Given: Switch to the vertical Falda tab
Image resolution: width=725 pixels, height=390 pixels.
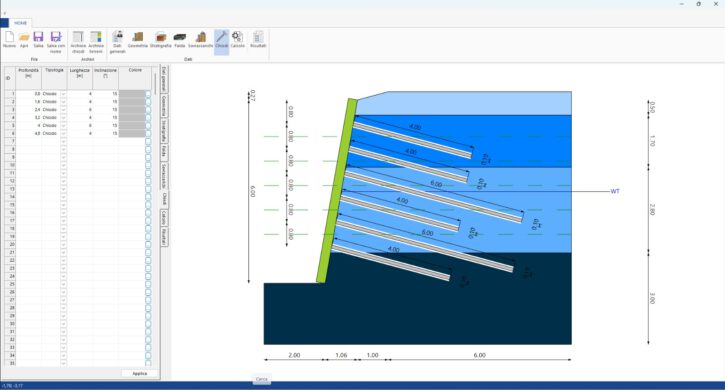Looking at the screenshot, I should tap(164, 152).
